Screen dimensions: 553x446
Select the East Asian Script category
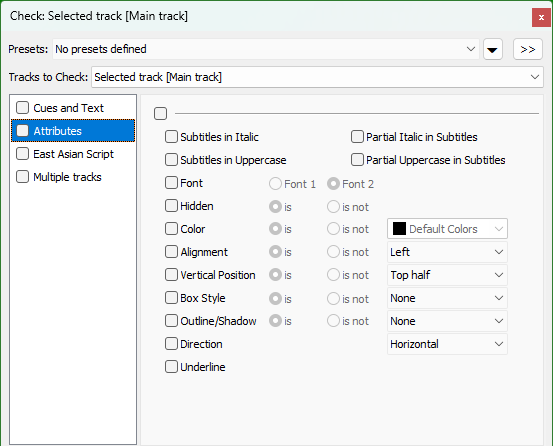pos(73,154)
